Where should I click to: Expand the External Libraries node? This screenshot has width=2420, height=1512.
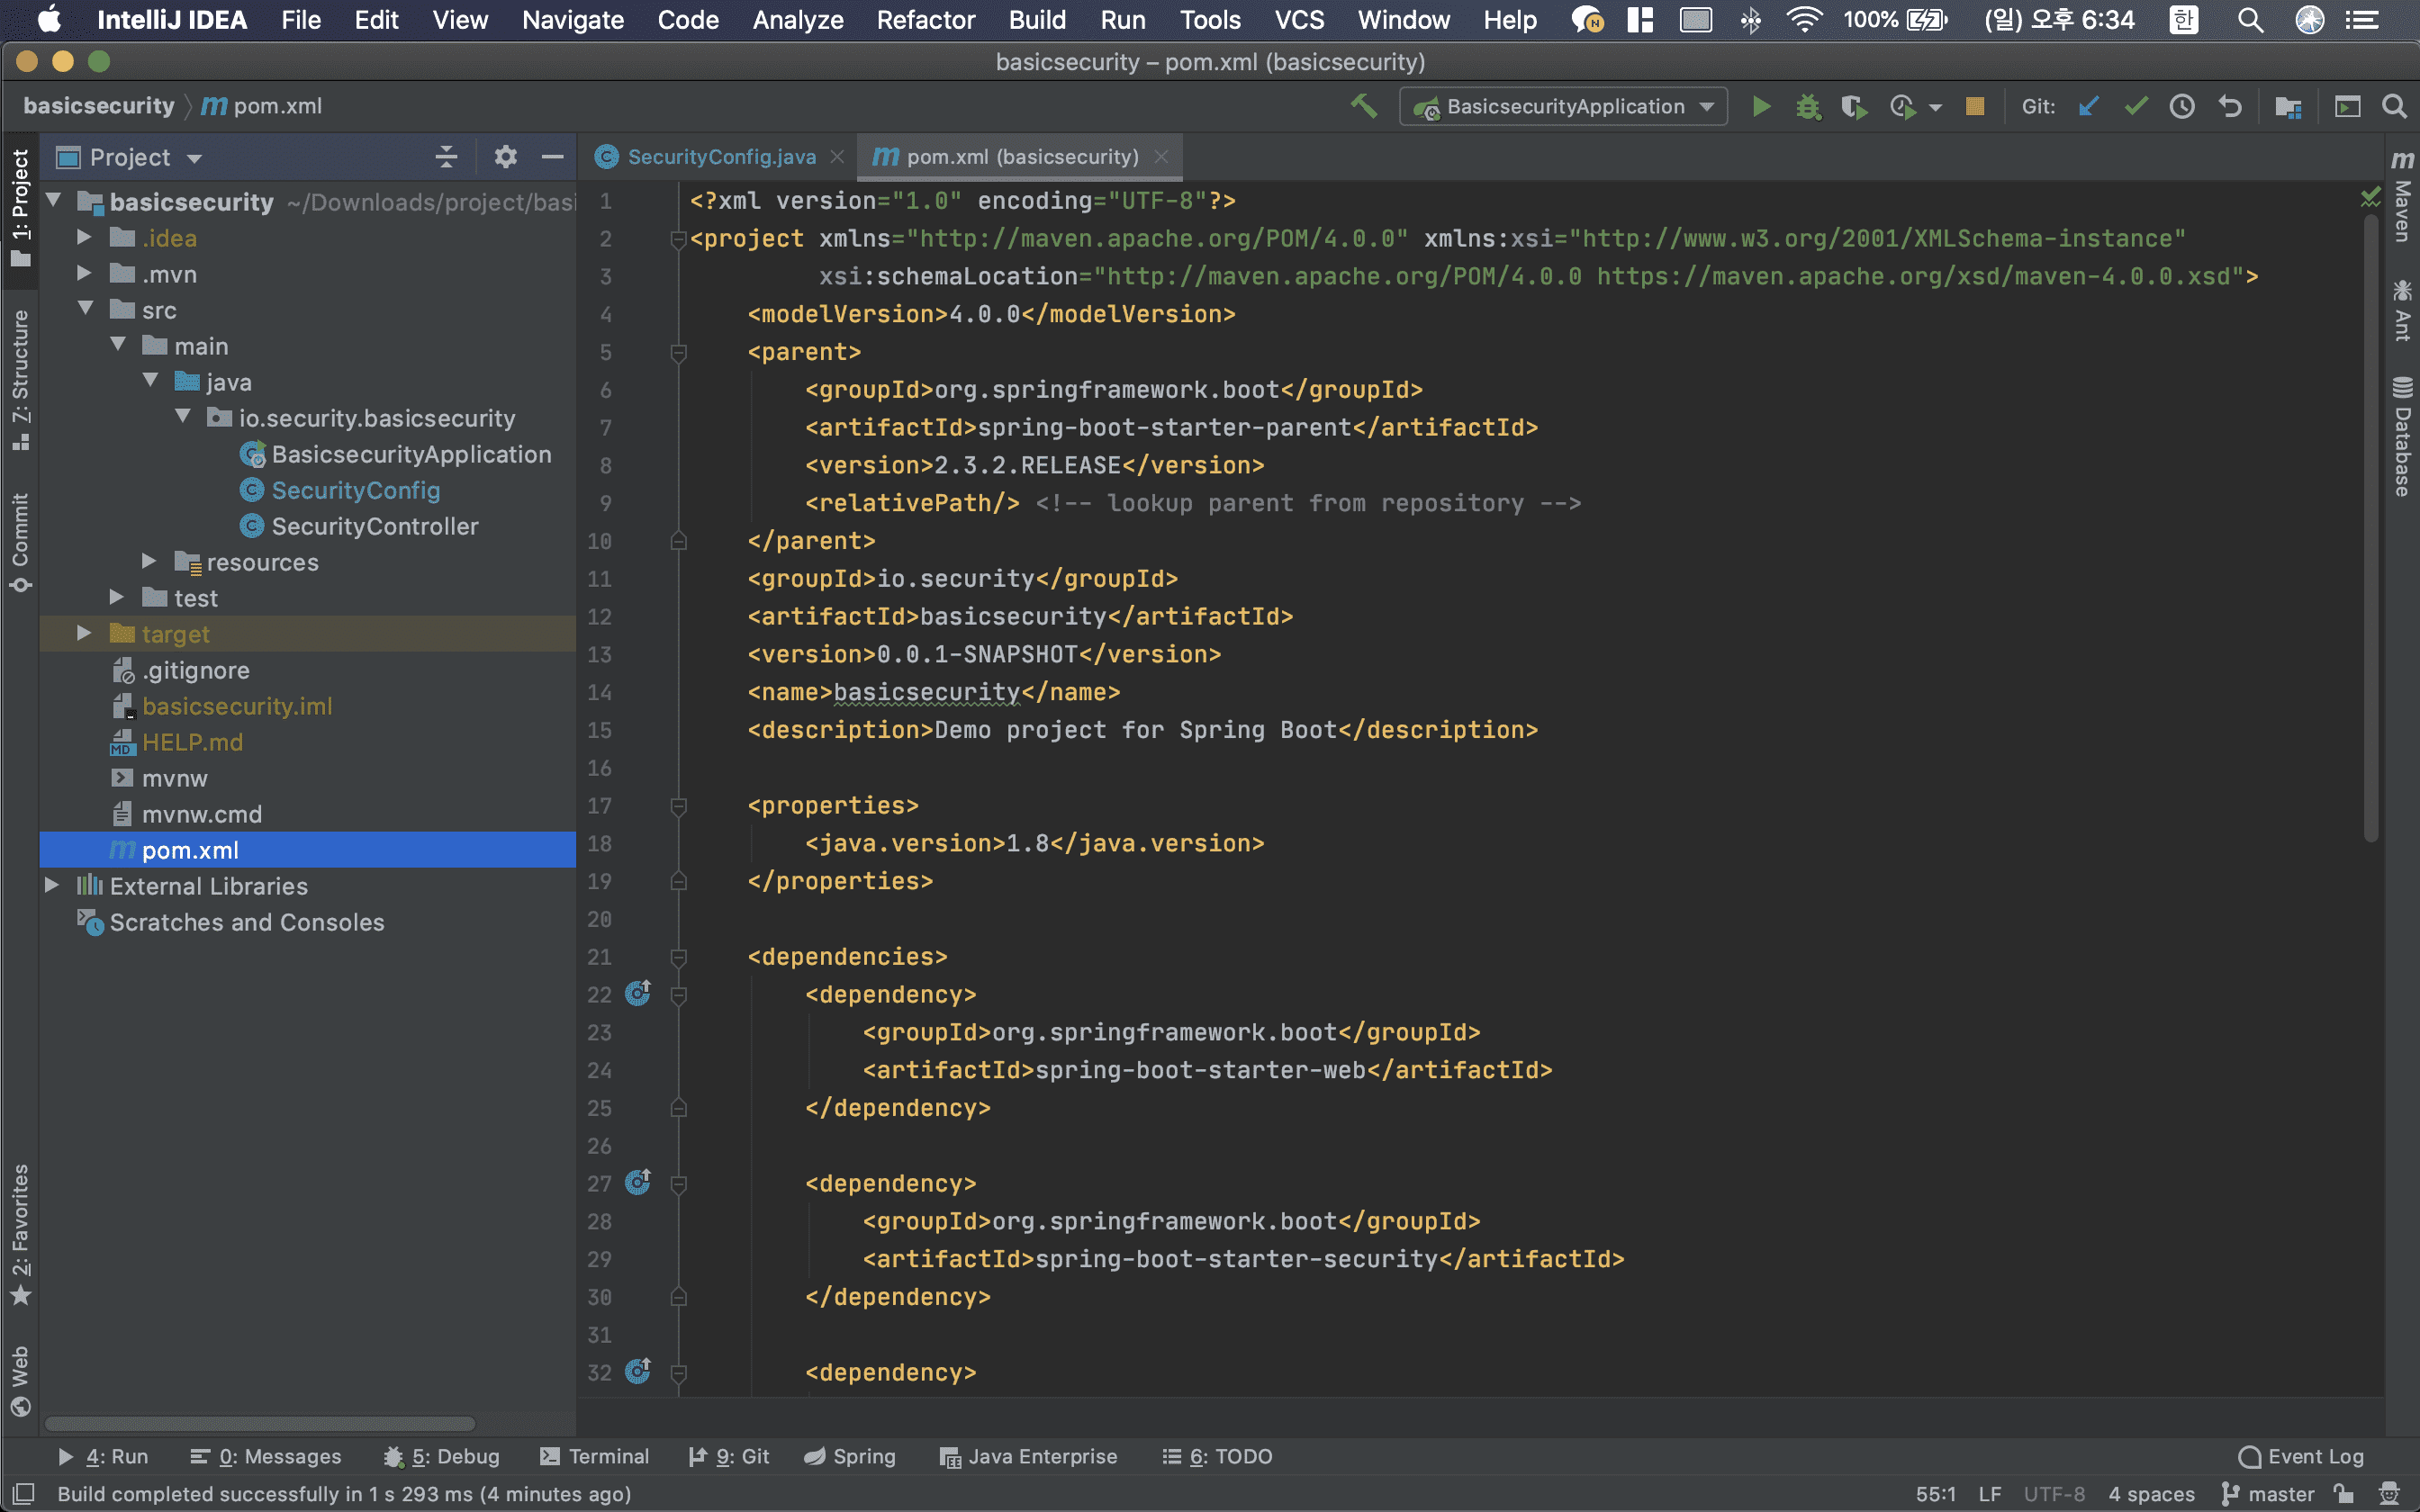(x=52, y=886)
